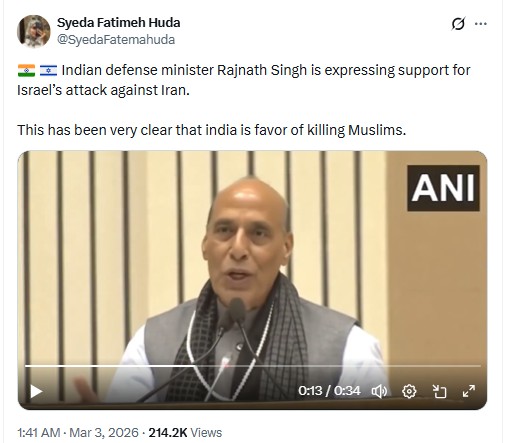This screenshot has width=505, height=443.
Task: Mute the video volume
Action: point(379,391)
